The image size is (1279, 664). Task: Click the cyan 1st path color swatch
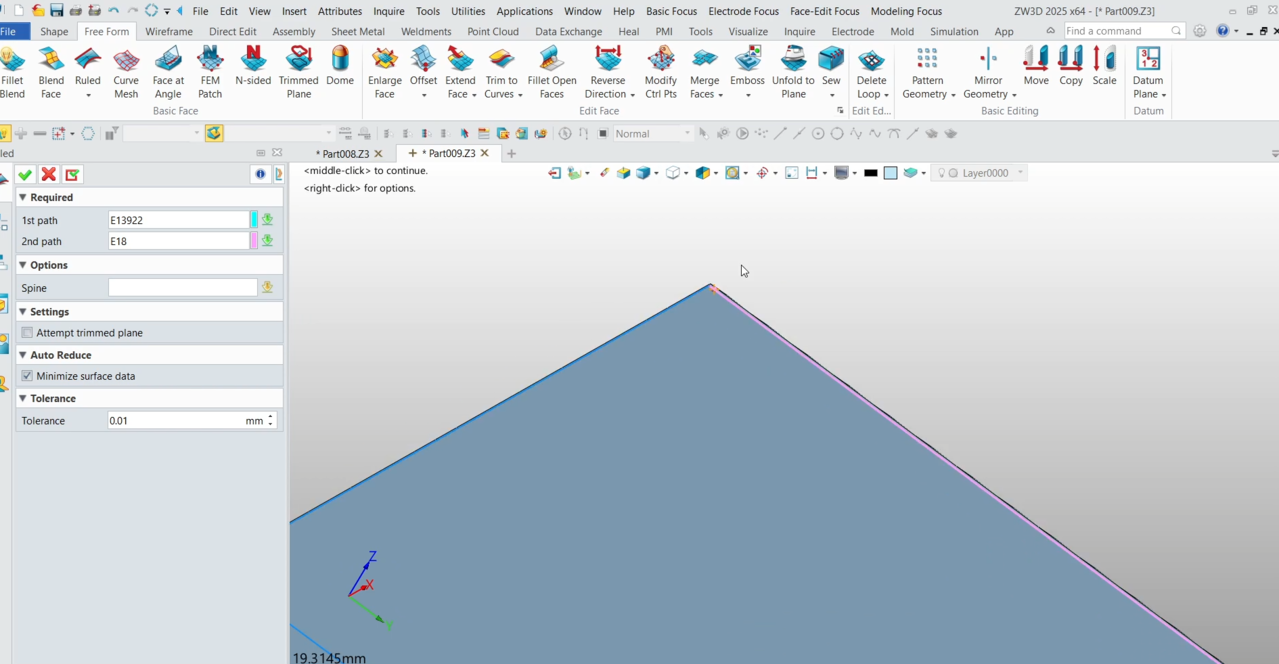254,220
